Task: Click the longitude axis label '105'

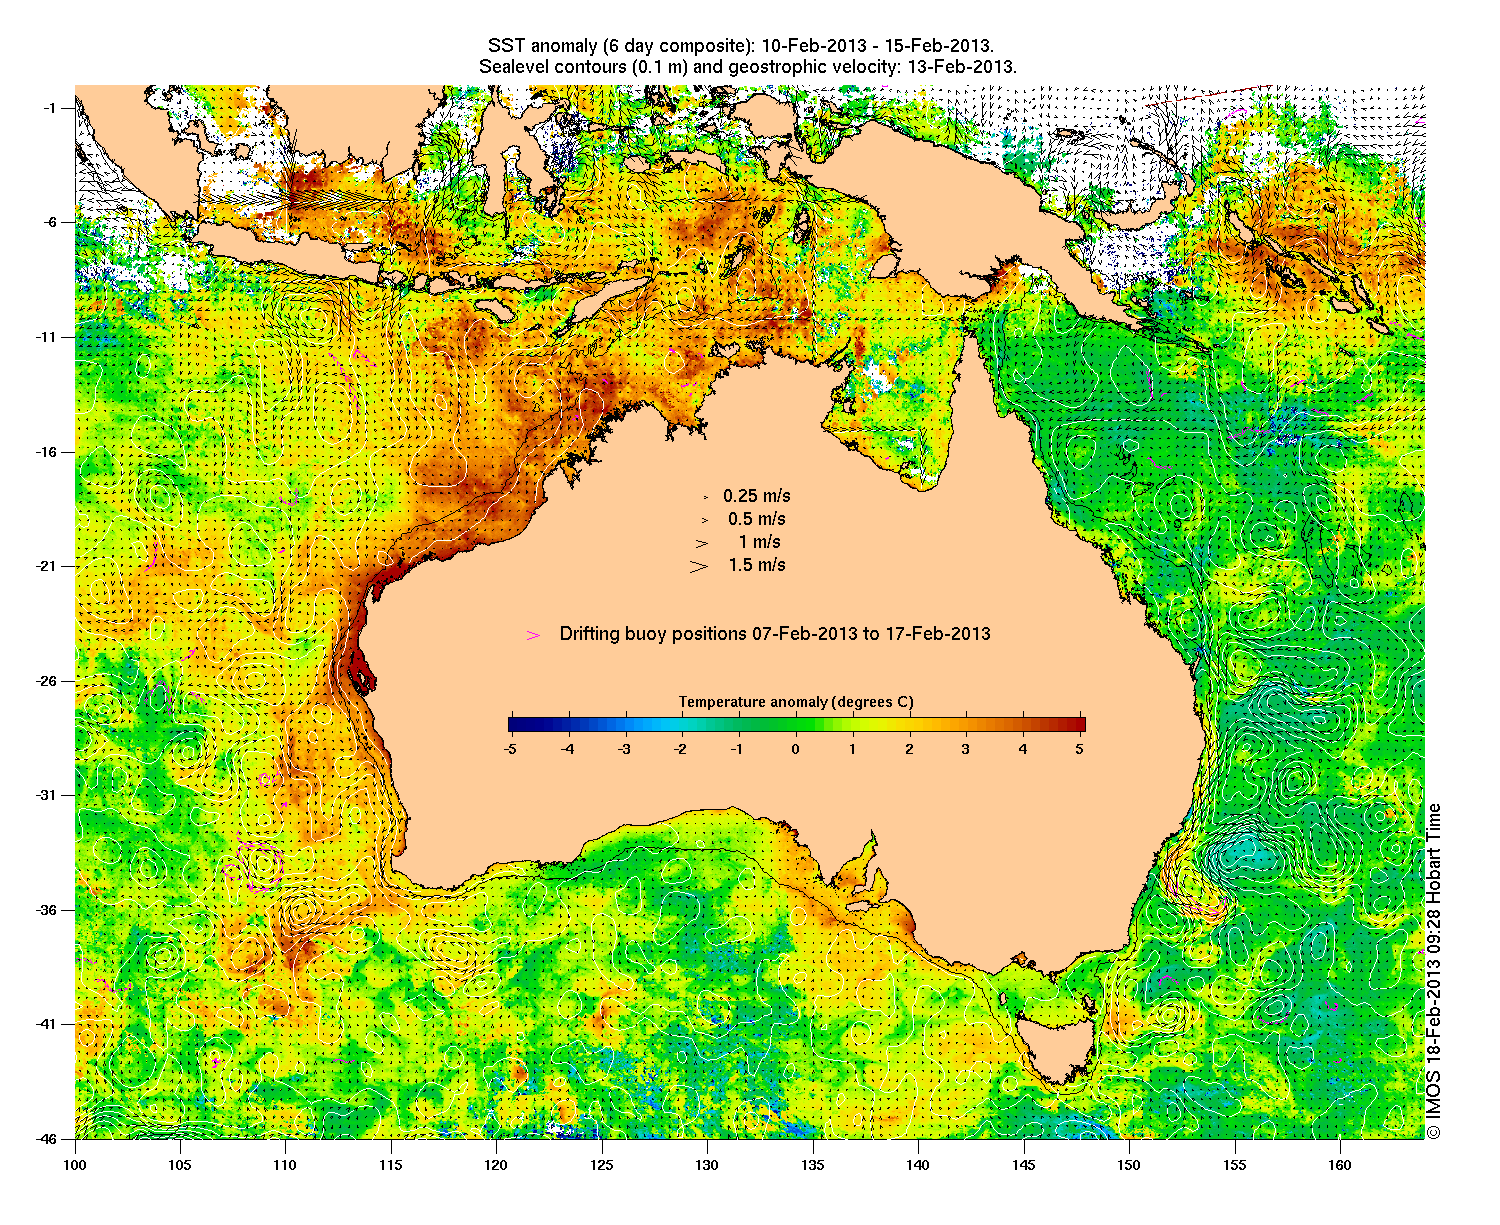Action: (x=180, y=1165)
